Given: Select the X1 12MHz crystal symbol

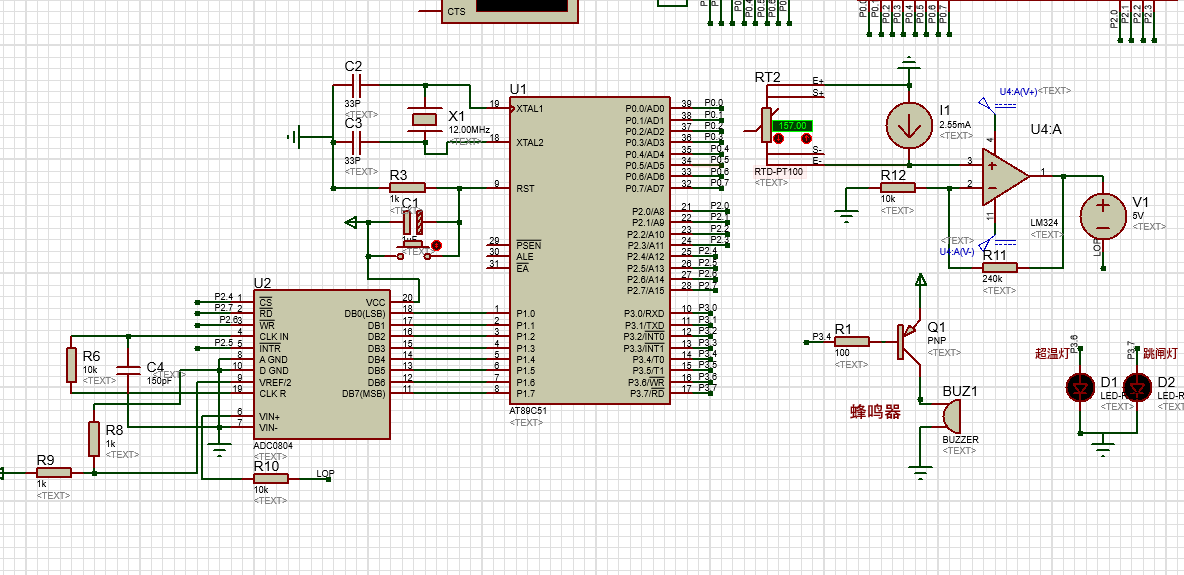Looking at the screenshot, I should click(x=424, y=120).
